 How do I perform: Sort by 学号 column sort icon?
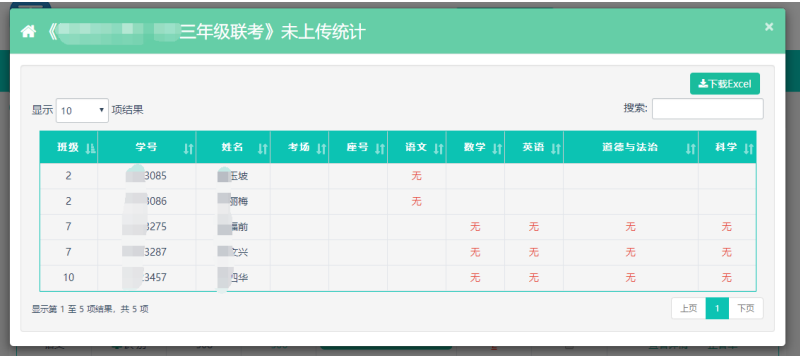coord(189,148)
